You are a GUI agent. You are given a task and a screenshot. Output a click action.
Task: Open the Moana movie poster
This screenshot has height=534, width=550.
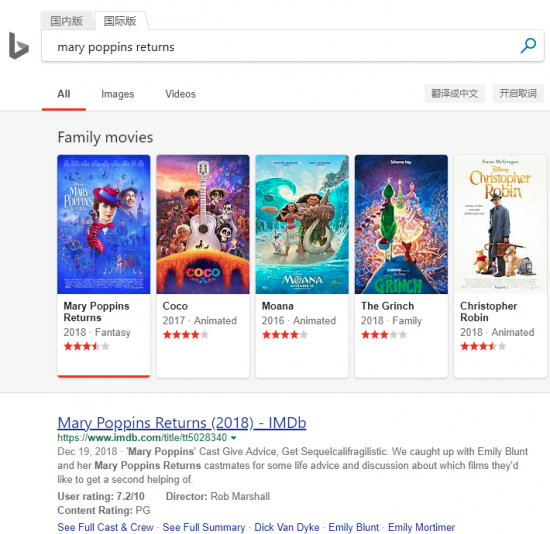click(302, 224)
